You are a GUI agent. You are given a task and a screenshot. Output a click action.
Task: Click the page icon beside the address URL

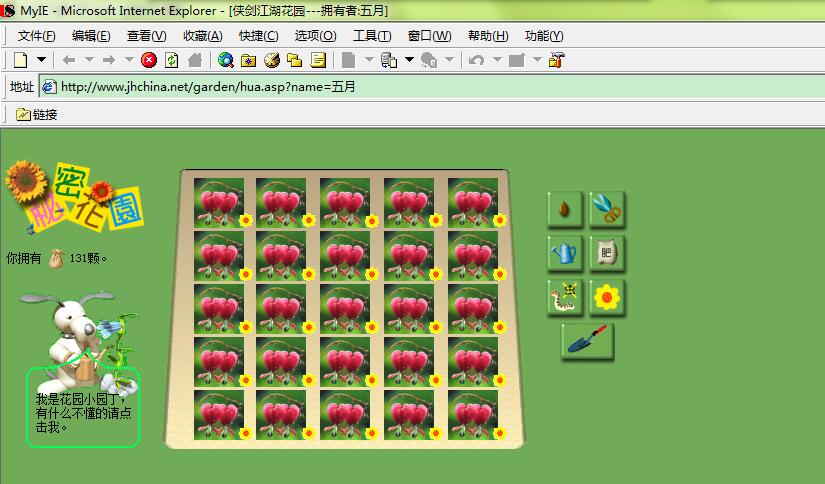49,87
